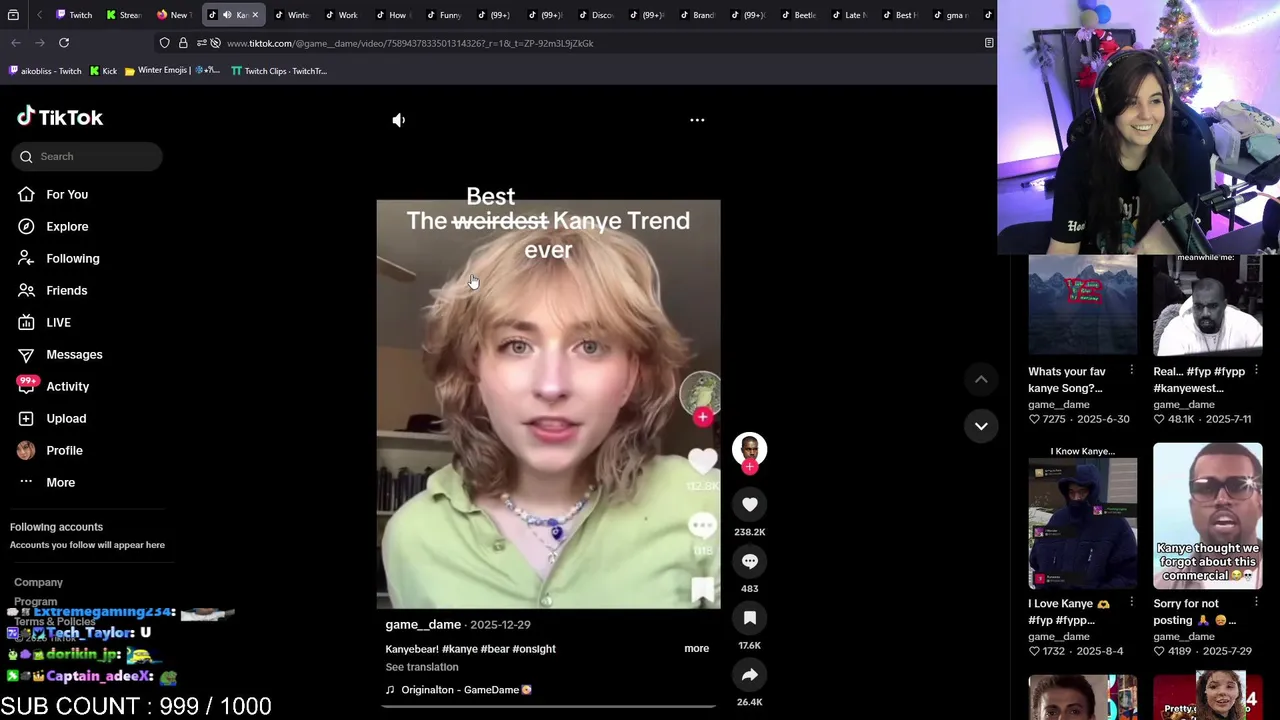This screenshot has height=720, width=1280.
Task: Open 'Real... #fyp' video thumbnail
Action: [1208, 304]
